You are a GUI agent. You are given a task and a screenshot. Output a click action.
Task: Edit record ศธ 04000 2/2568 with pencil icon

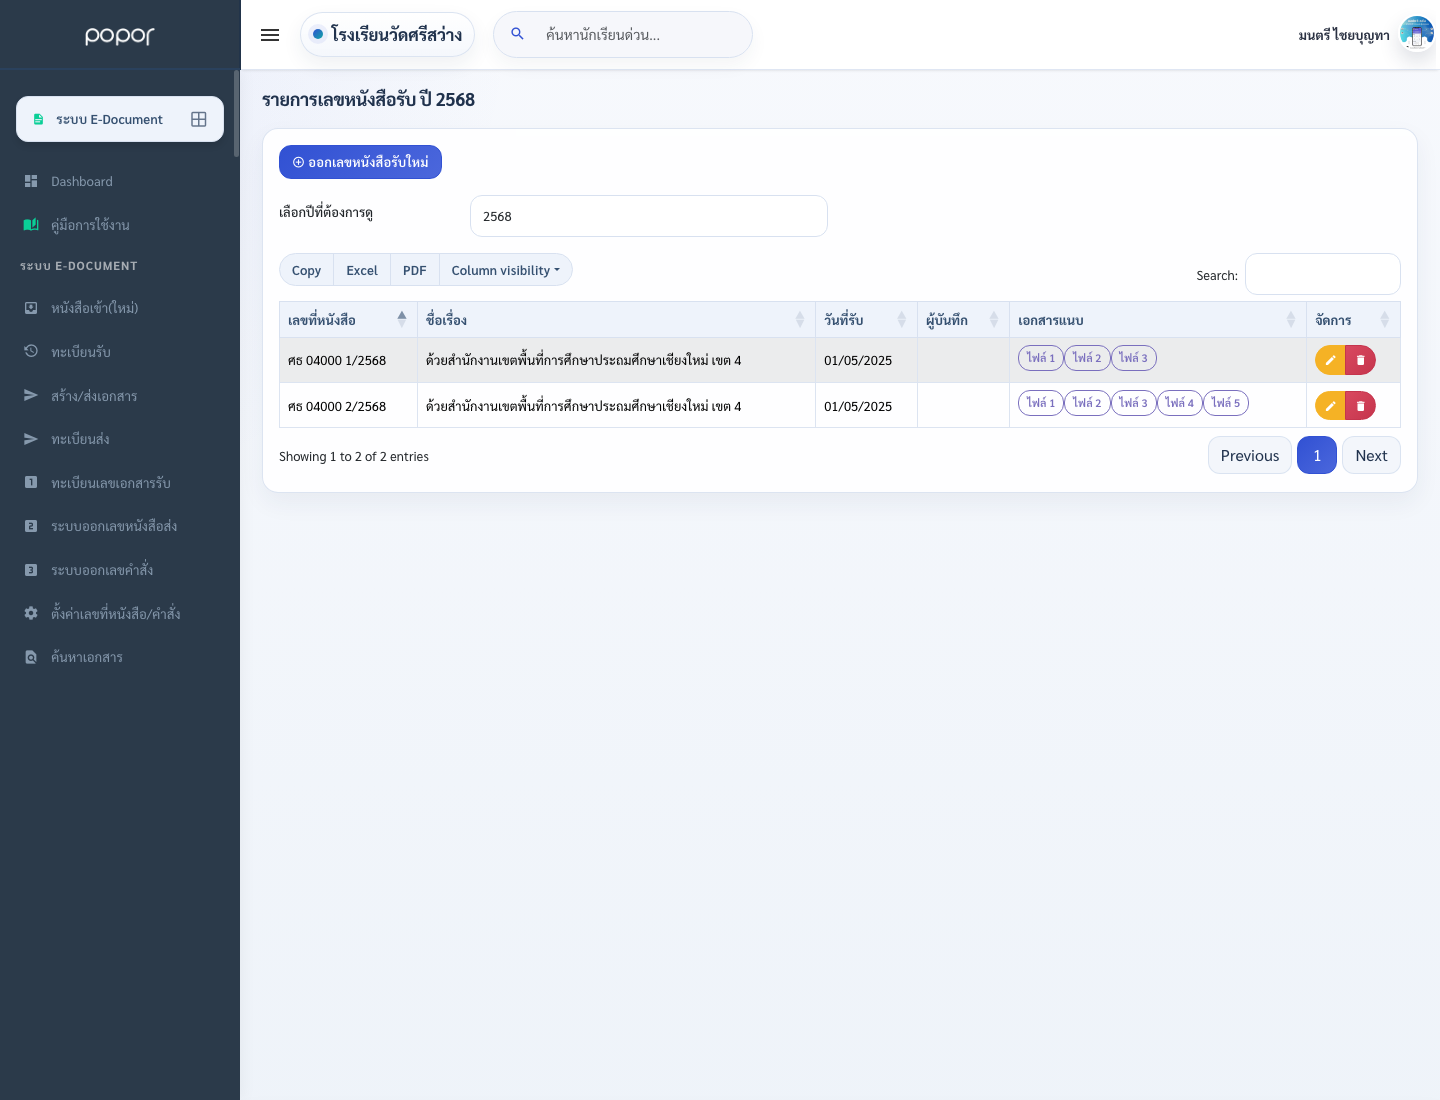click(1330, 405)
